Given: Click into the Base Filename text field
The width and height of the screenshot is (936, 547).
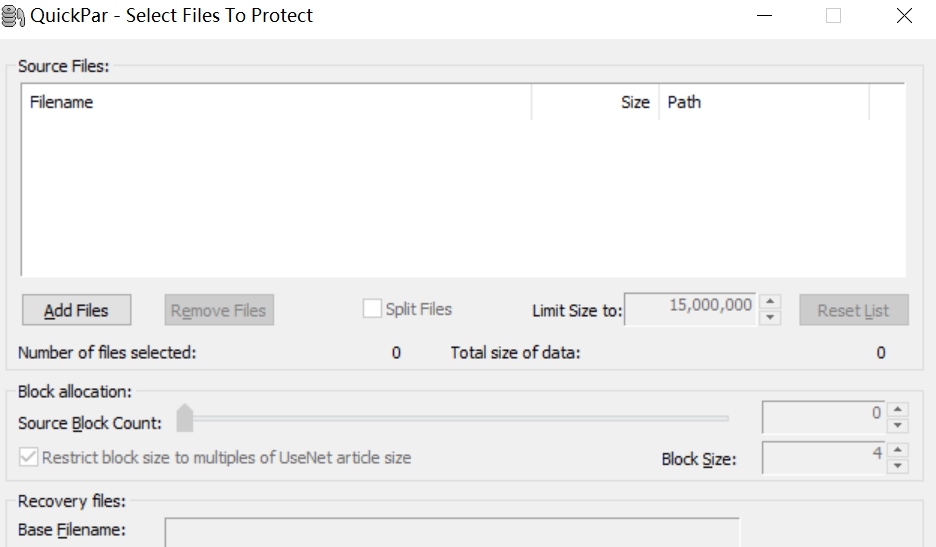Looking at the screenshot, I should click(452, 532).
